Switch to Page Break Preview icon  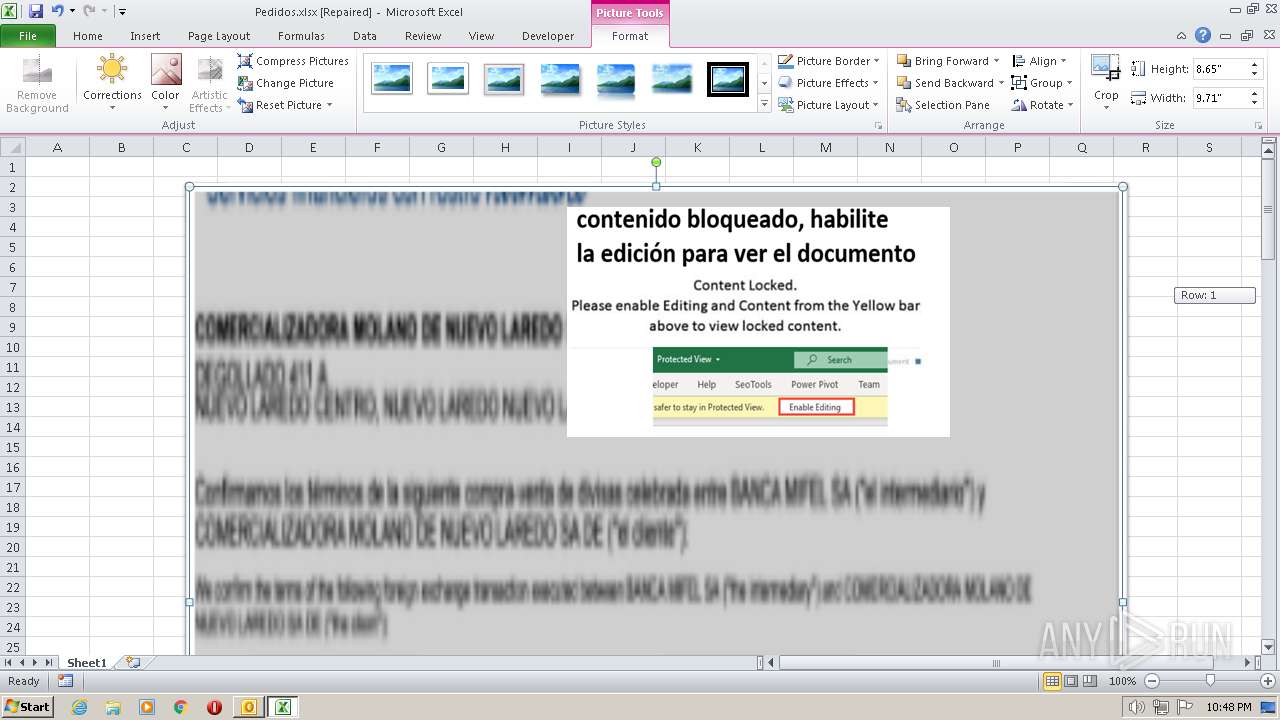click(x=1090, y=681)
